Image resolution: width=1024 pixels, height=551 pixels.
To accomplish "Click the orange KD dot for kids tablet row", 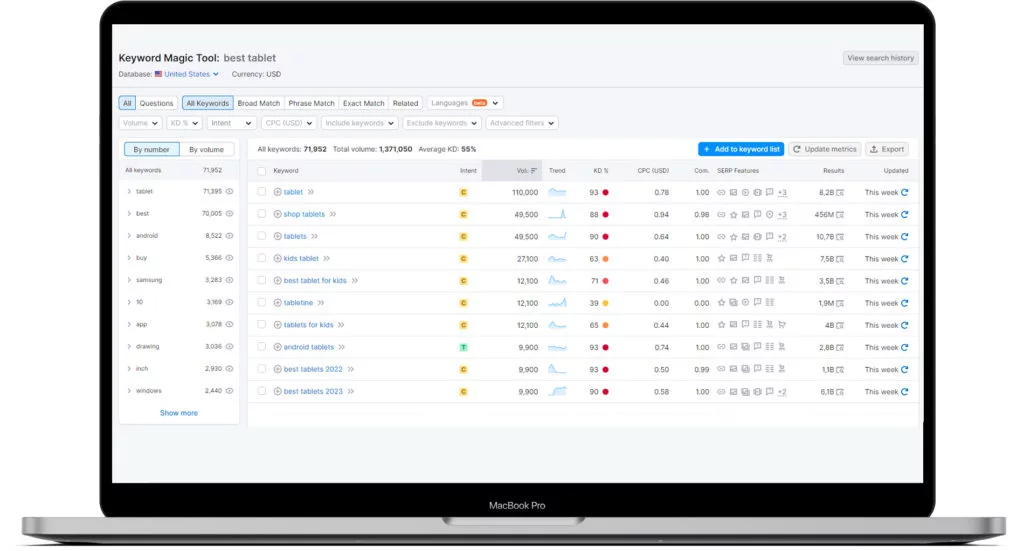I will (605, 259).
